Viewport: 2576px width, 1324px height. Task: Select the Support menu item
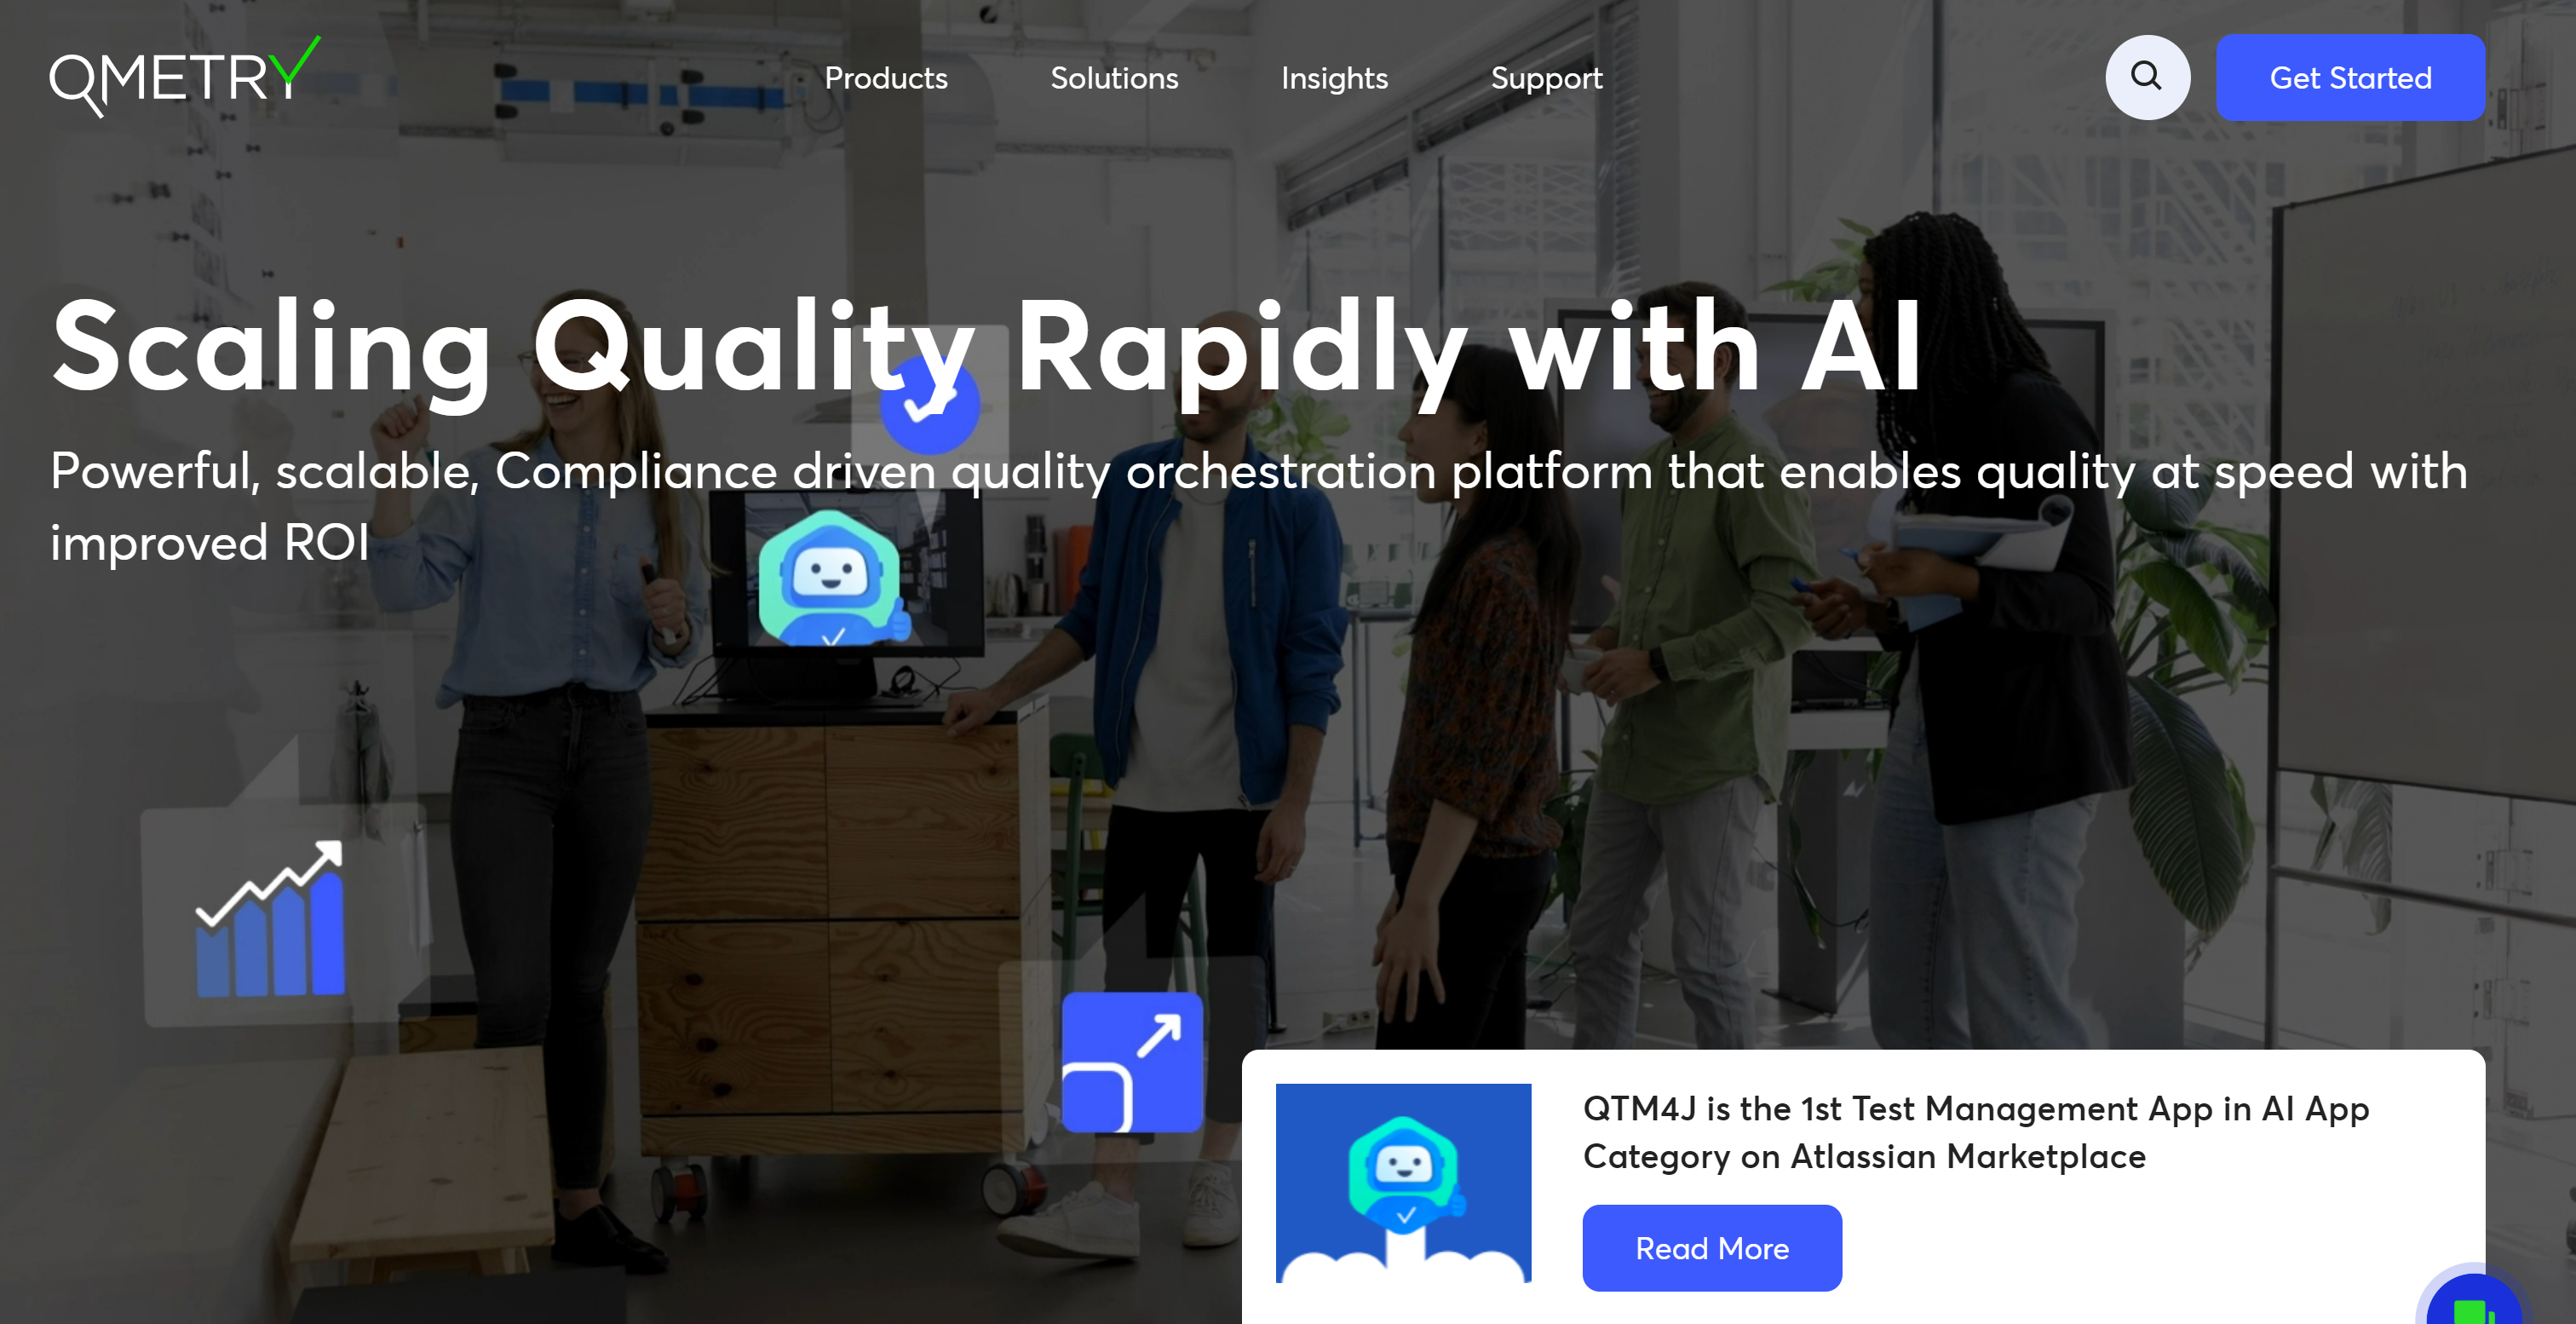1546,78
